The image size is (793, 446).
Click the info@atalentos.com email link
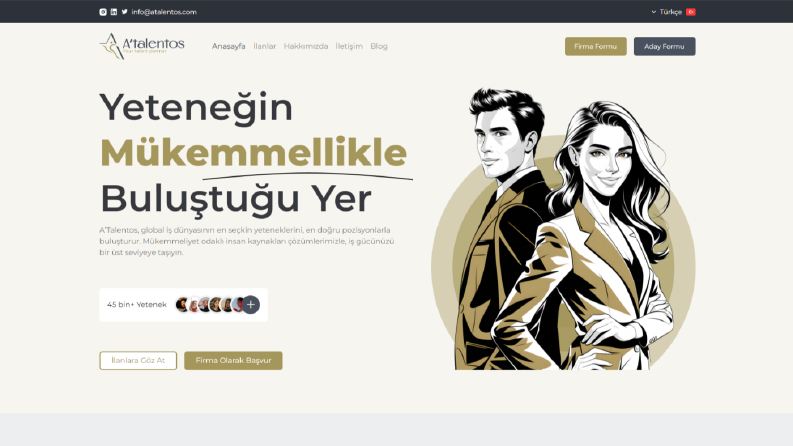point(164,12)
